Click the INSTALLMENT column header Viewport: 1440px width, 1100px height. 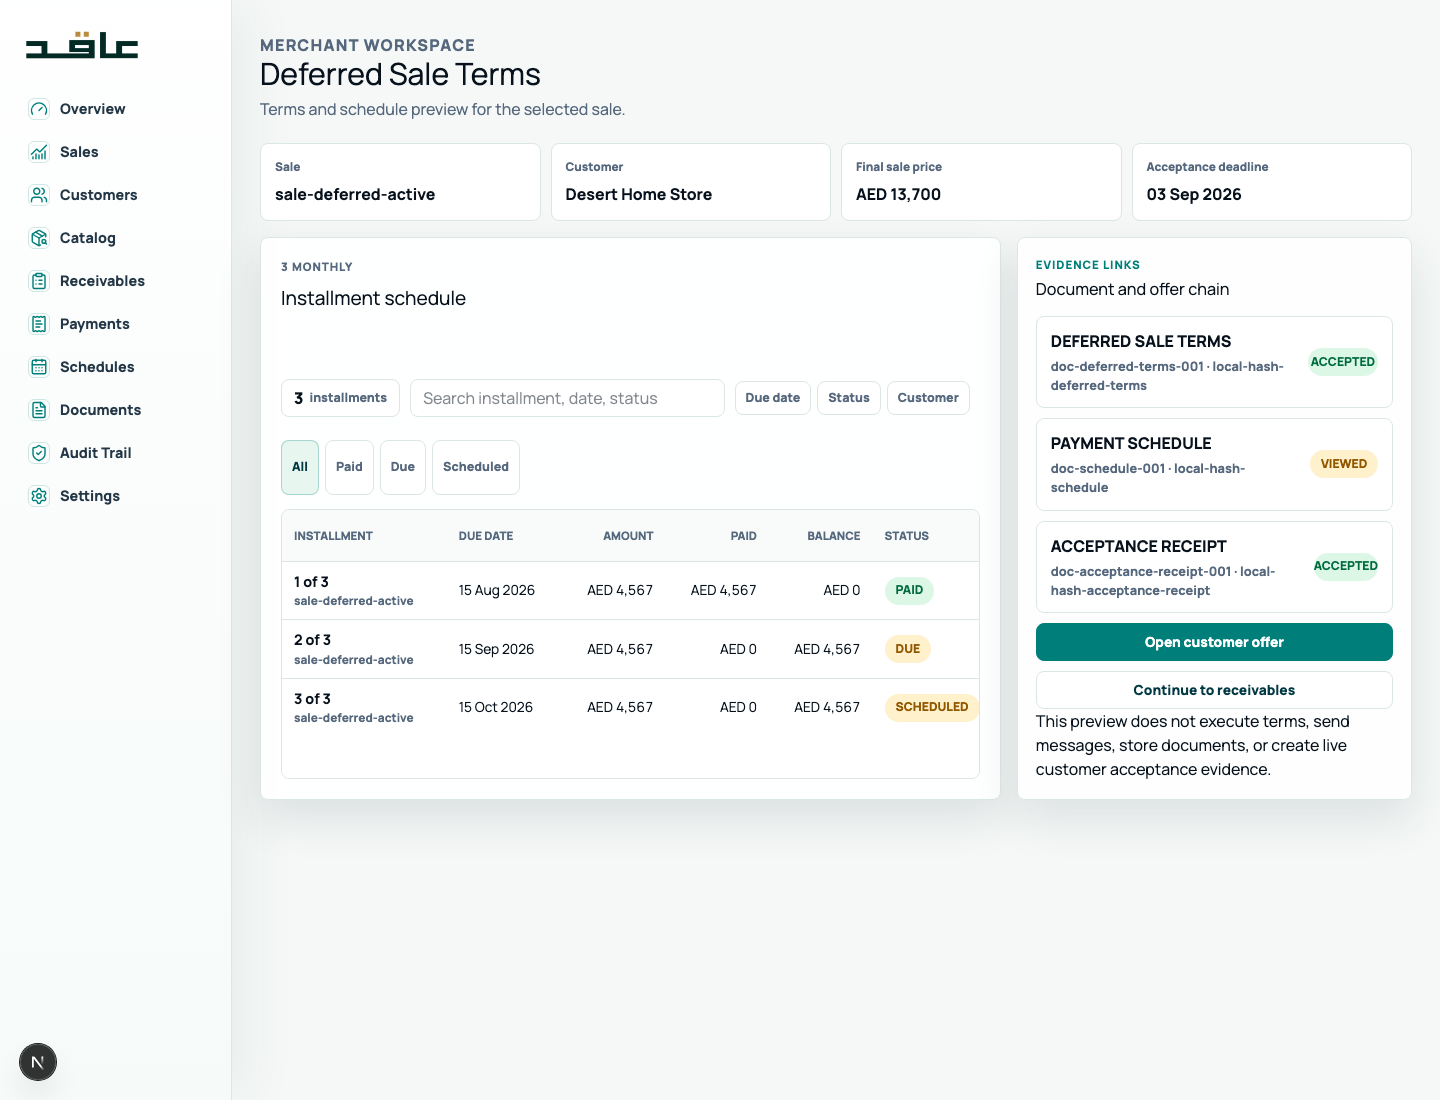(x=333, y=536)
